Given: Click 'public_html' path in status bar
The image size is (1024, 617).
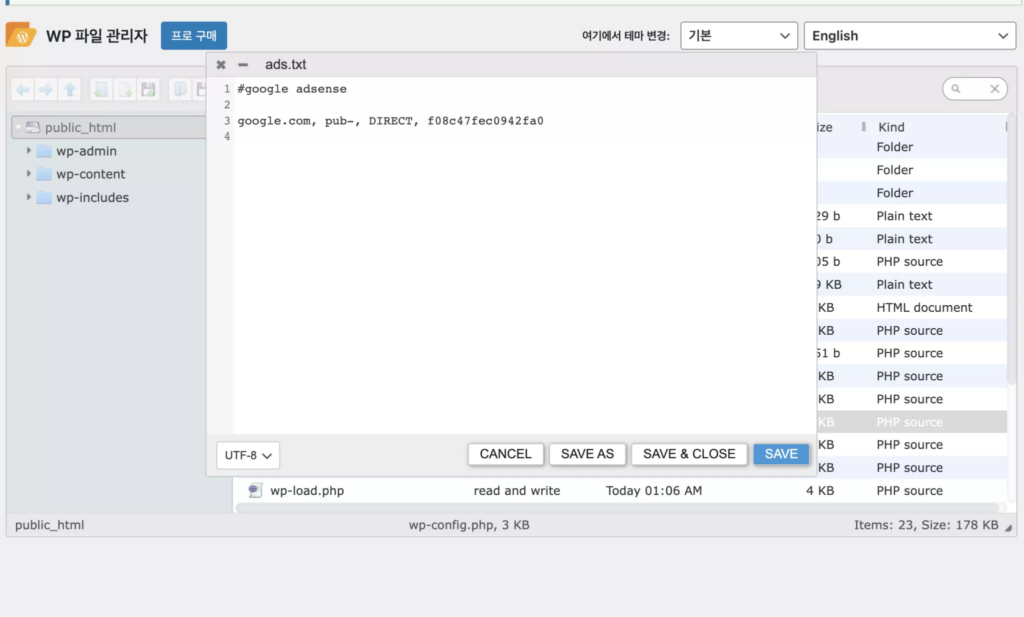Looking at the screenshot, I should tap(50, 525).
